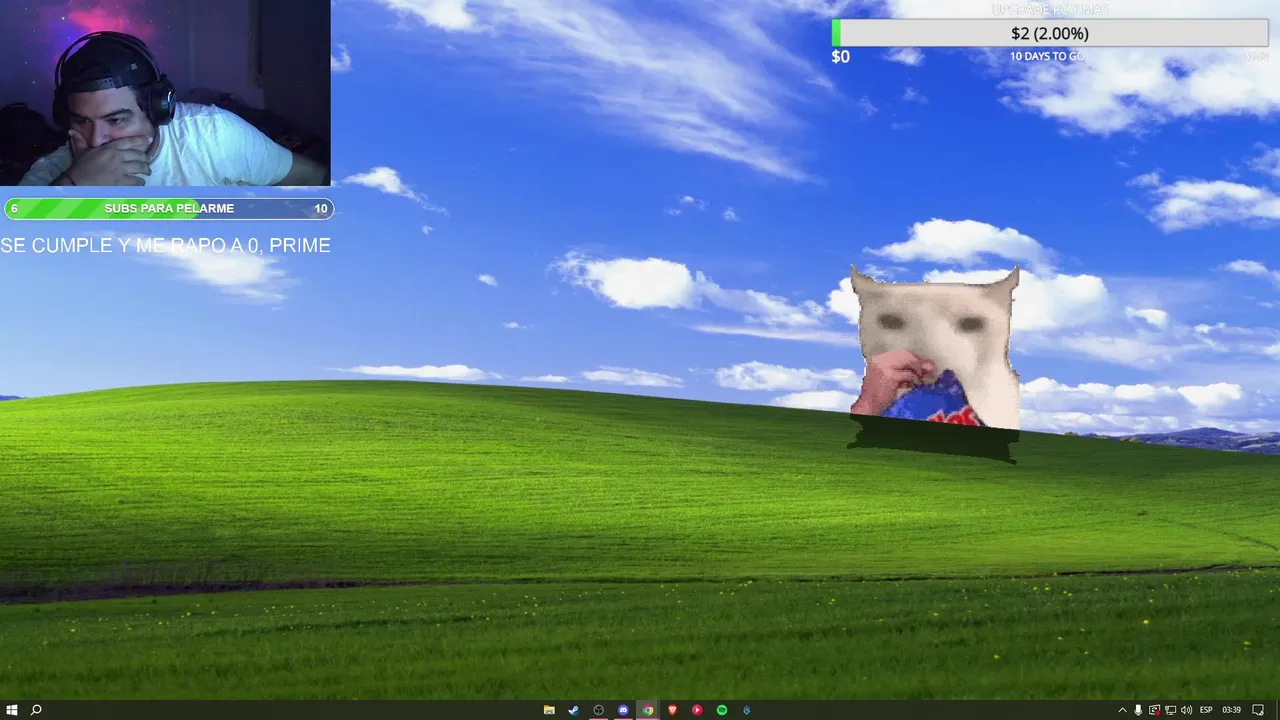Show hidden system tray icons

click(1122, 710)
